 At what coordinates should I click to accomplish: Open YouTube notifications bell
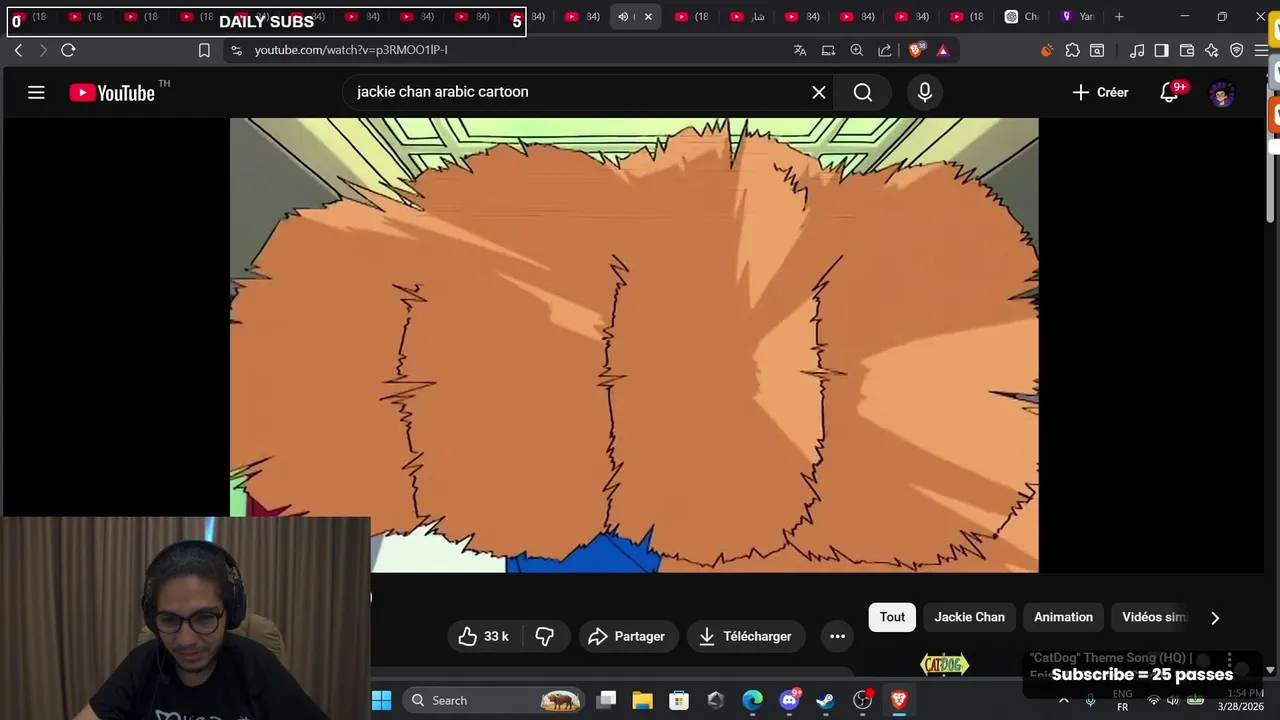[x=1169, y=92]
